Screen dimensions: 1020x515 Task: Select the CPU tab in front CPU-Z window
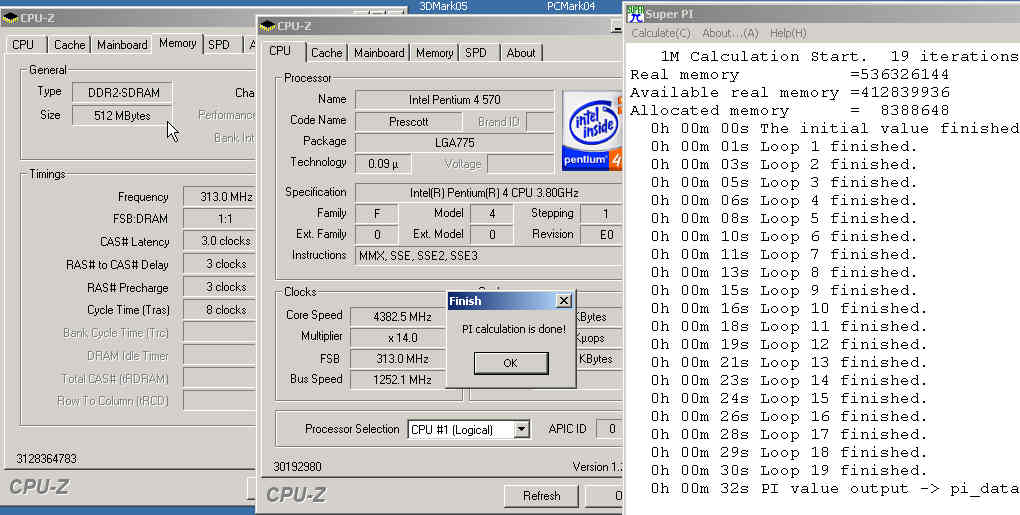click(x=280, y=51)
